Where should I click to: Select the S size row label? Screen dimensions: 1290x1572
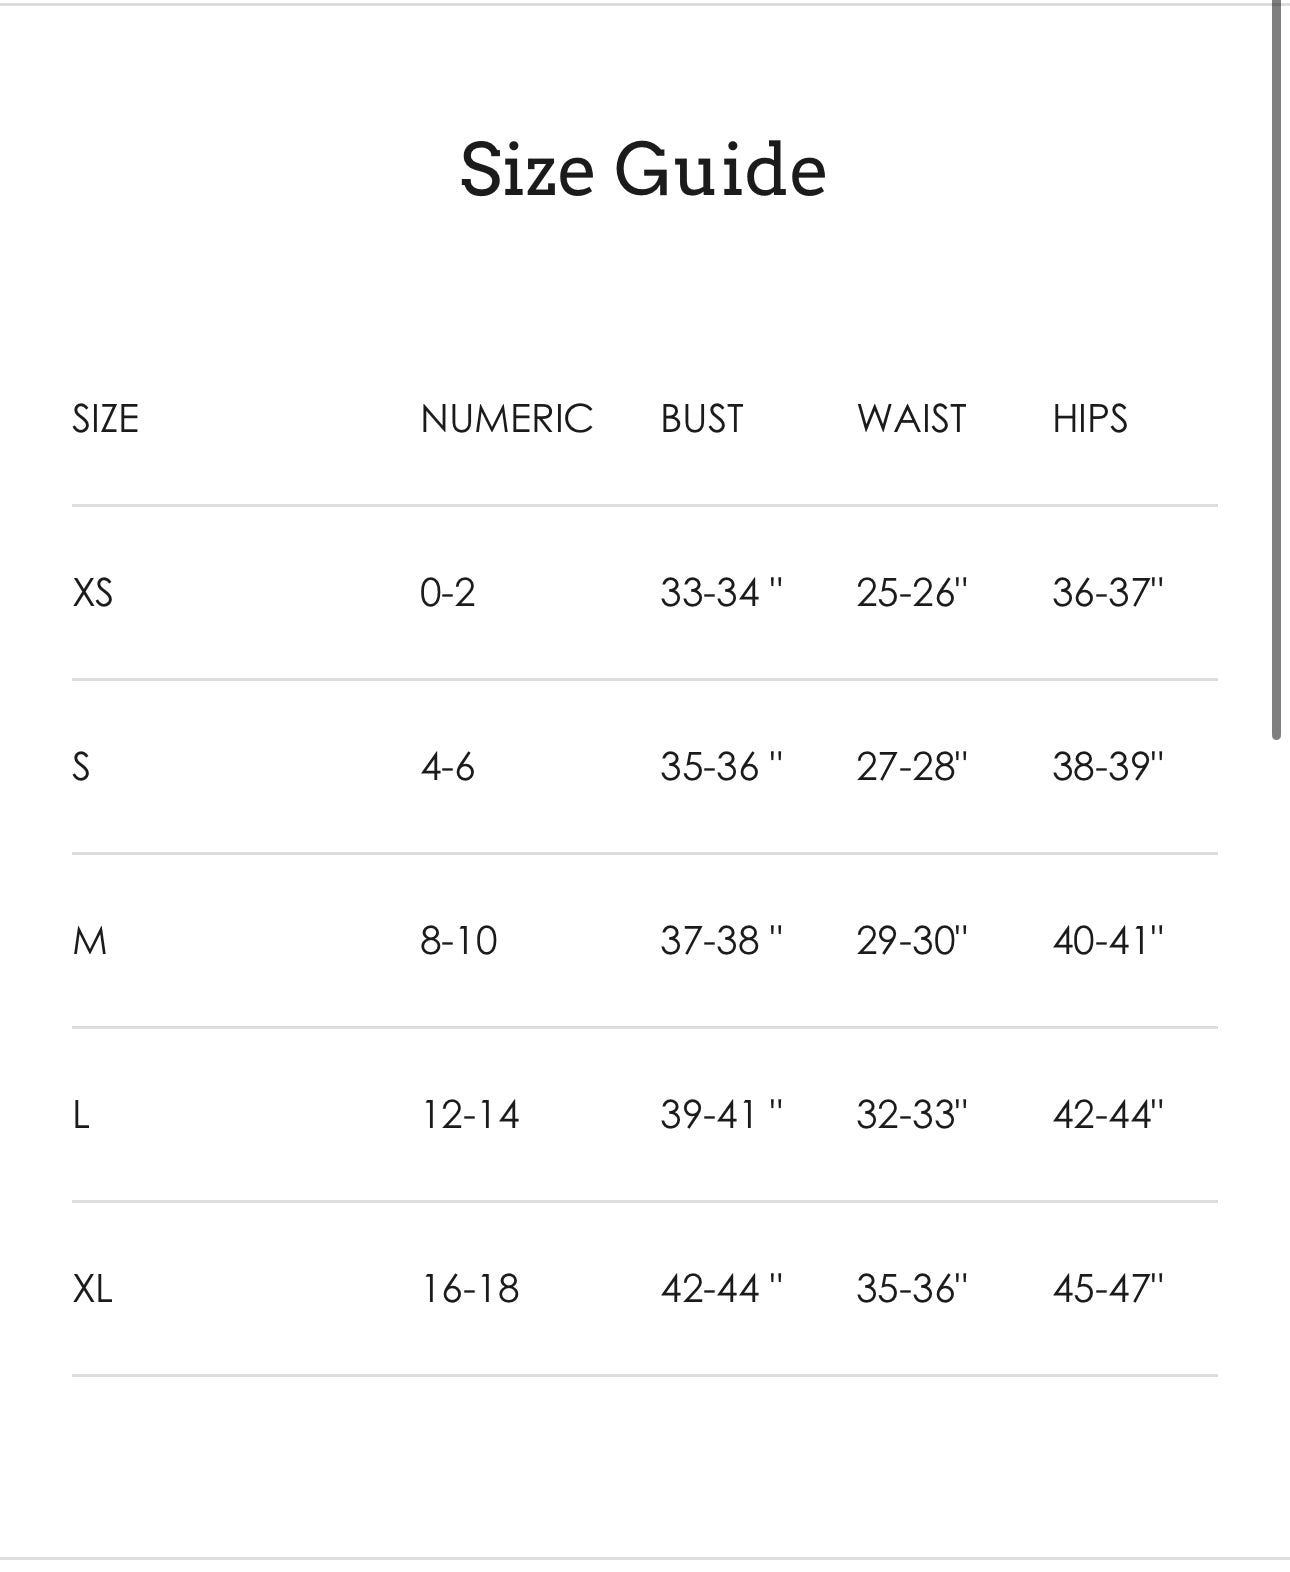click(81, 766)
